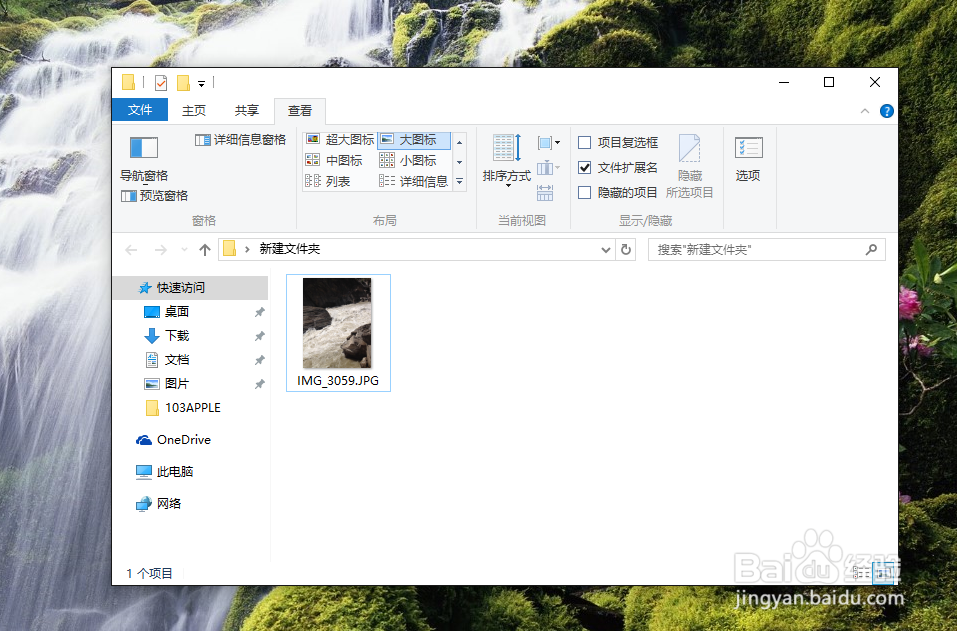The image size is (957, 631).
Task: Open the 文件 menu
Action: click(x=139, y=110)
